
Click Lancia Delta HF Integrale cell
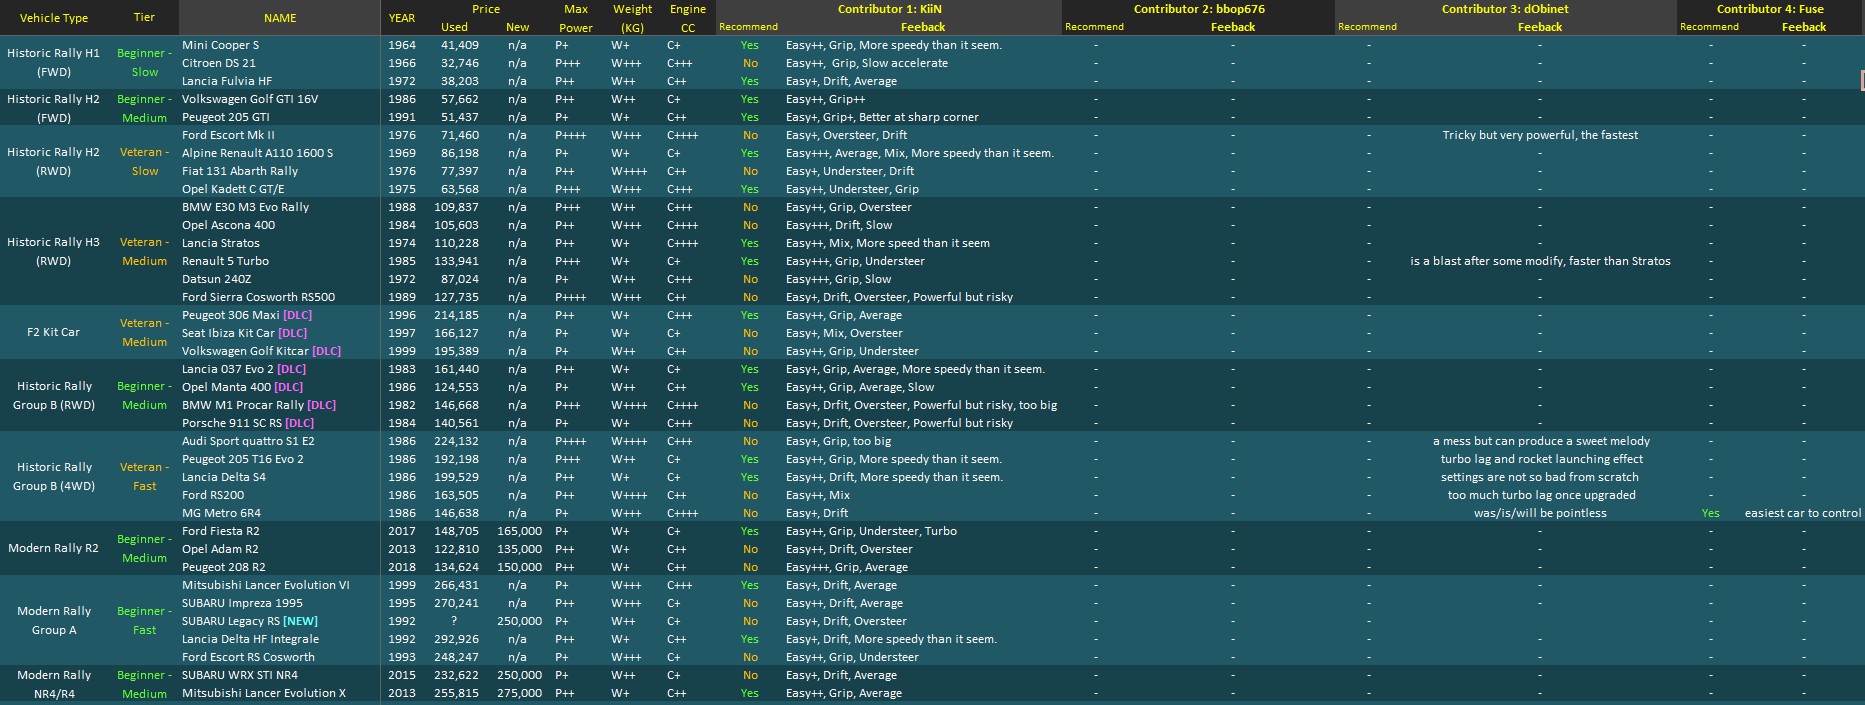click(280, 639)
